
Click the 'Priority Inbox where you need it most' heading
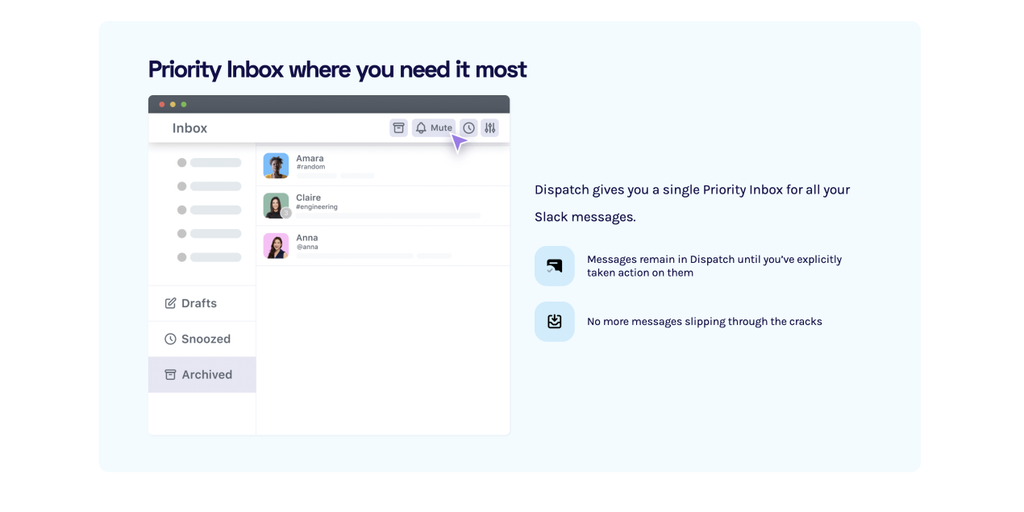point(338,69)
